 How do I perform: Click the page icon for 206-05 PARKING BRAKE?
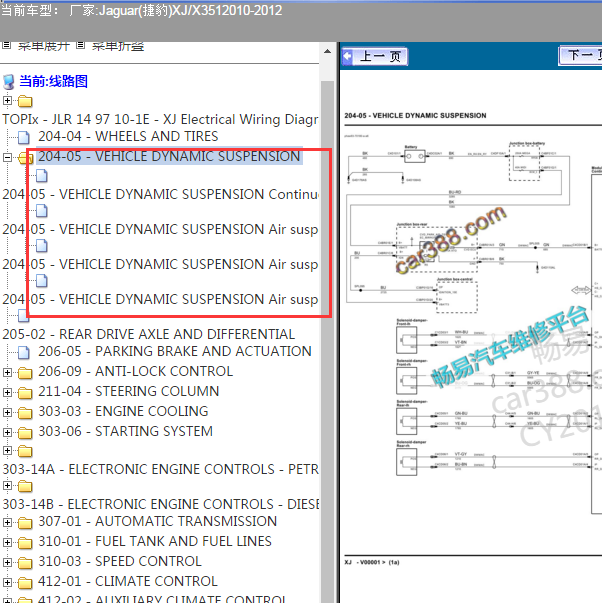(24, 352)
